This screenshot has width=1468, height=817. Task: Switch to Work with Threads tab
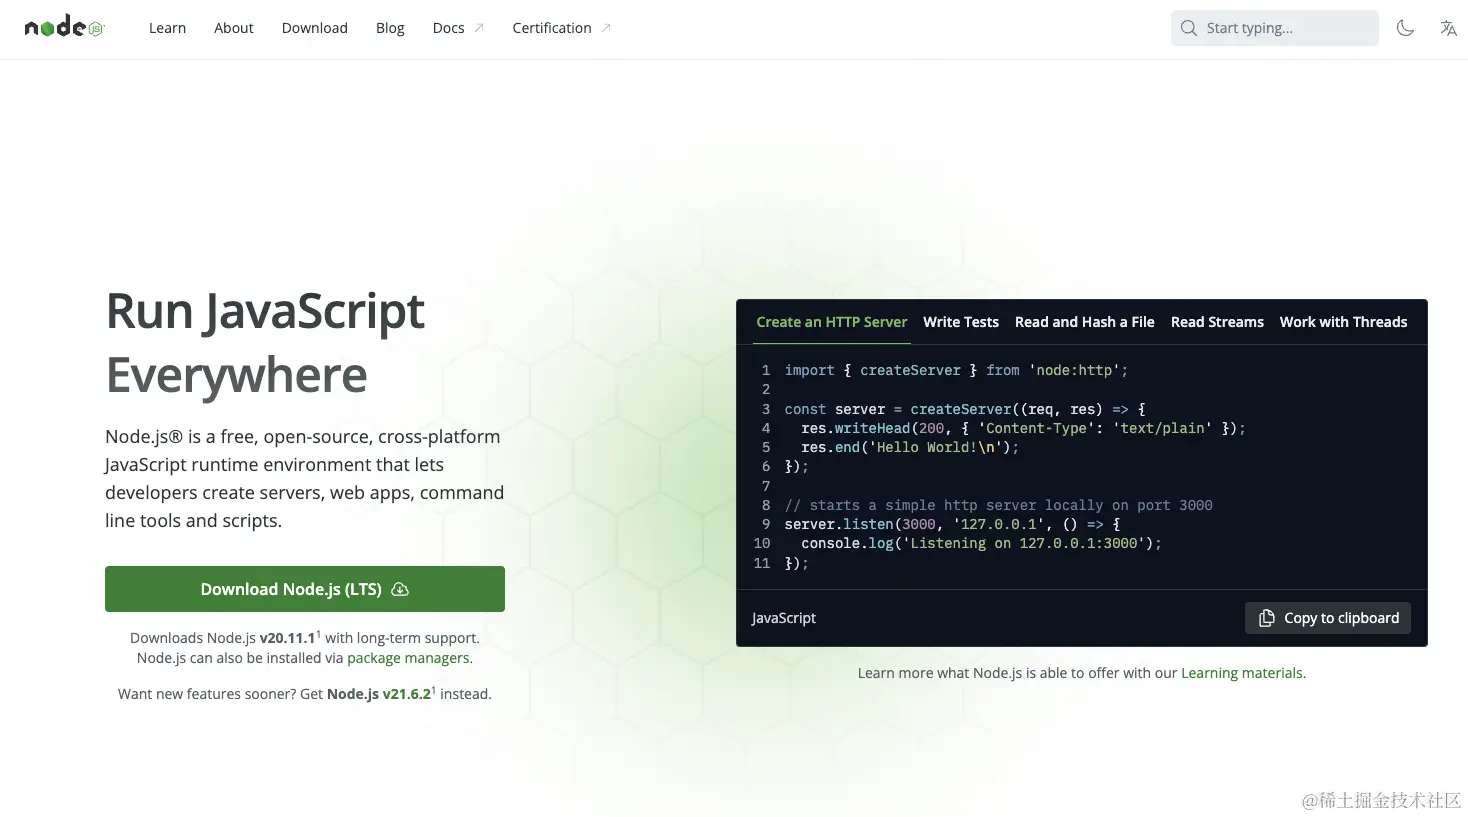[x=1343, y=322]
